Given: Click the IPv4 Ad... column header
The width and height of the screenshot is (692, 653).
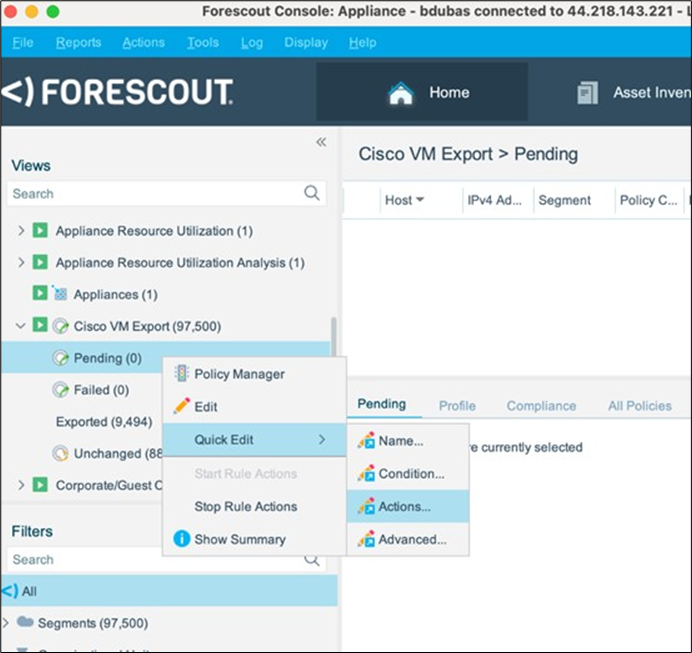Looking at the screenshot, I should coord(498,200).
